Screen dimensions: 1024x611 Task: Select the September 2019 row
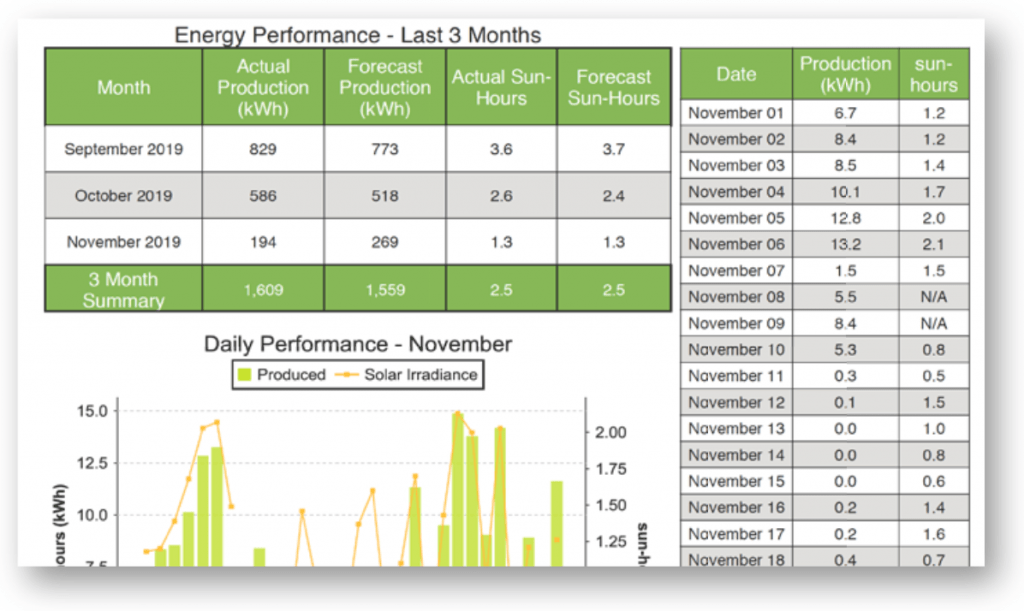tap(123, 148)
